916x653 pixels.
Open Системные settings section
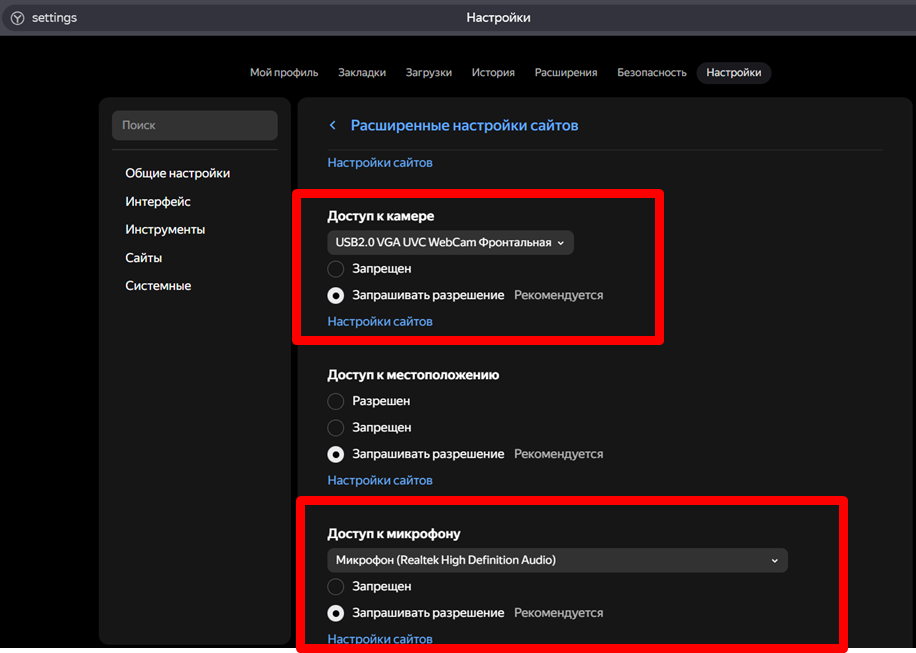coord(158,286)
